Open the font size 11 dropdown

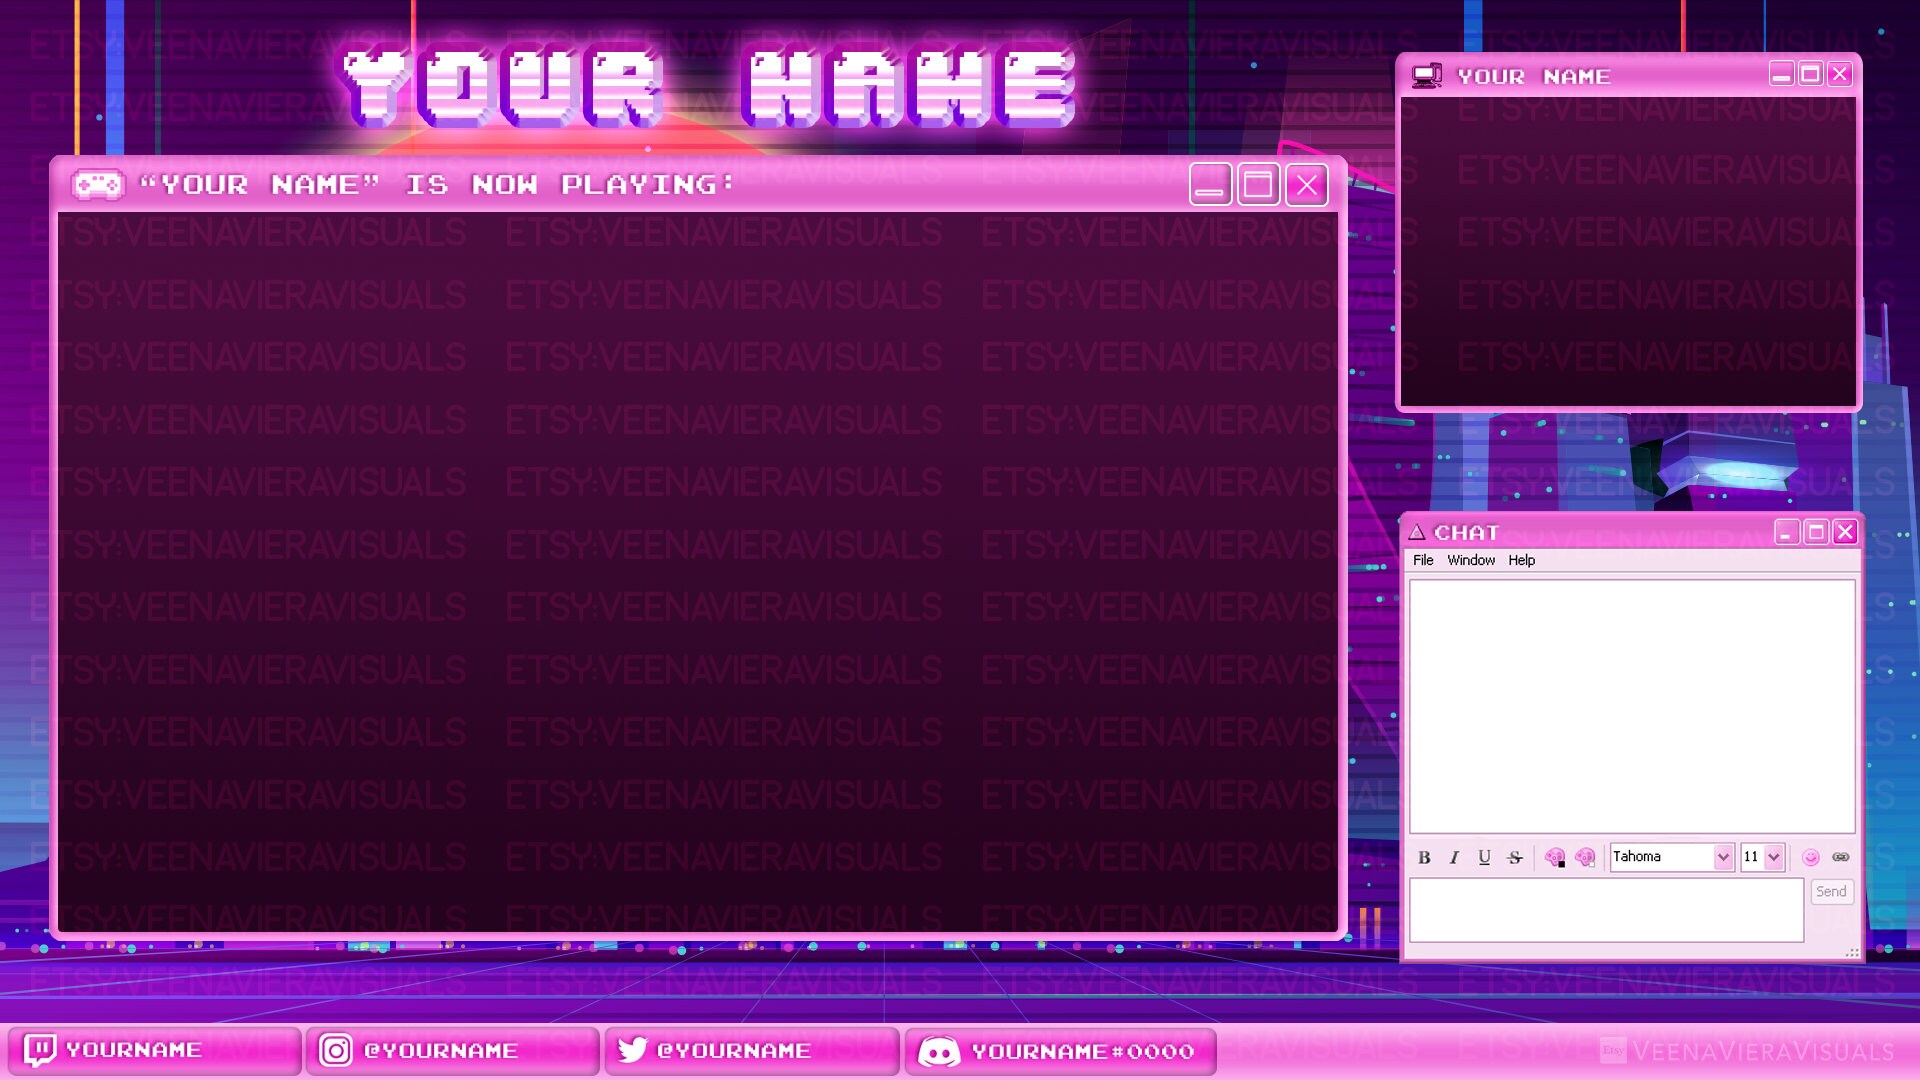click(1761, 857)
